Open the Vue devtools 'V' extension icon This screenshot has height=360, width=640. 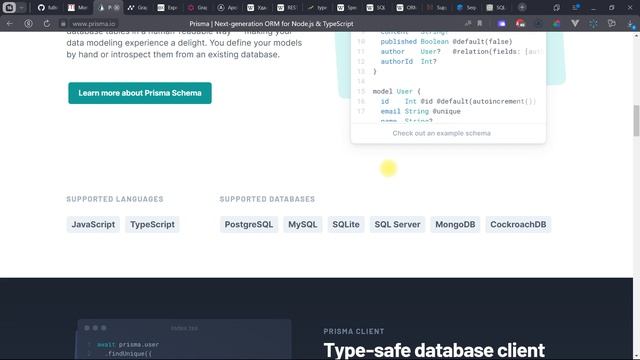click(575, 24)
